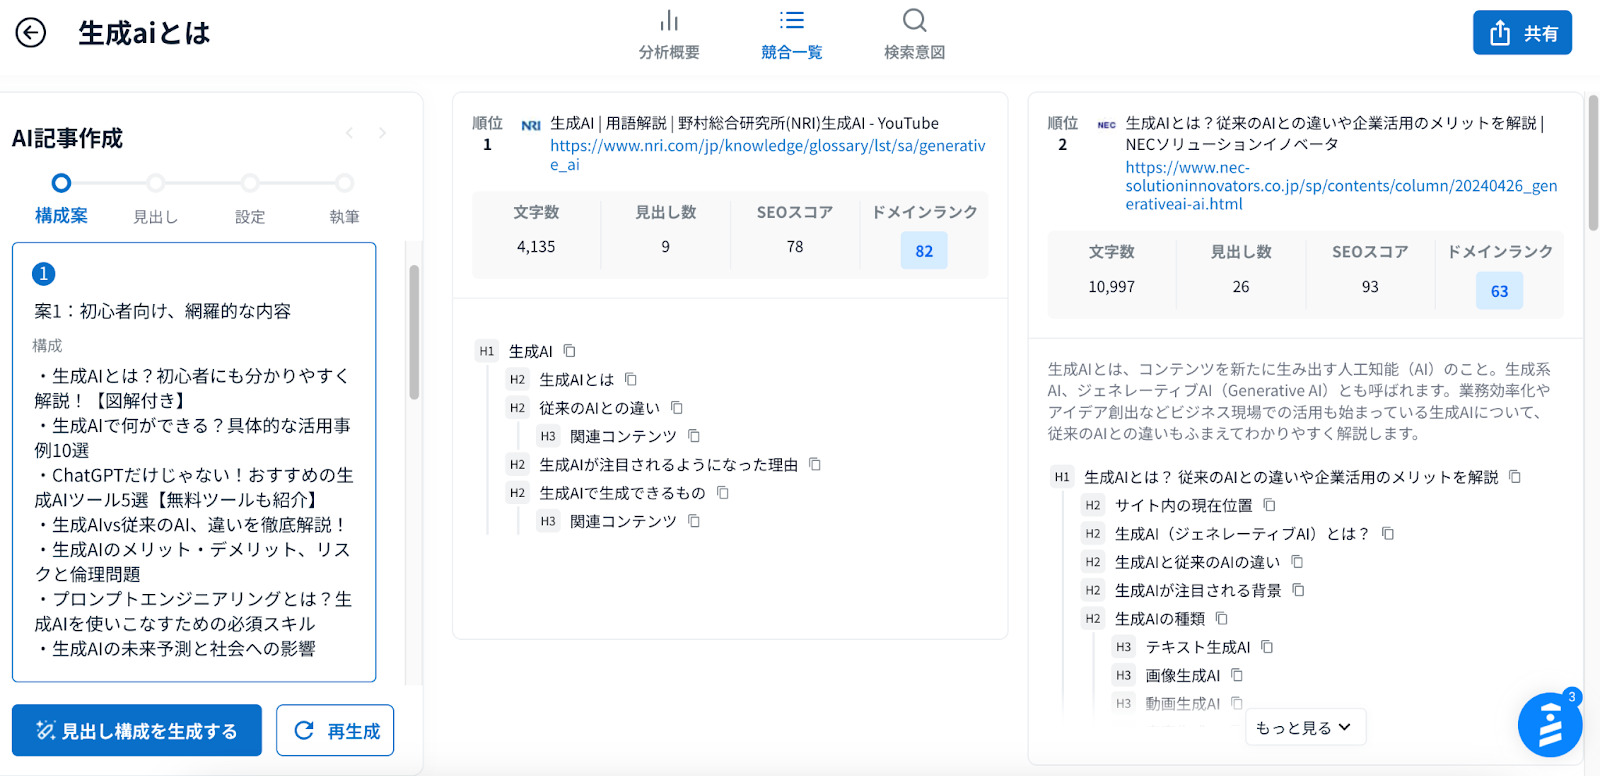Copy the NEC H1 title heading
Viewport: 1600px width, 776px height.
1514,477
